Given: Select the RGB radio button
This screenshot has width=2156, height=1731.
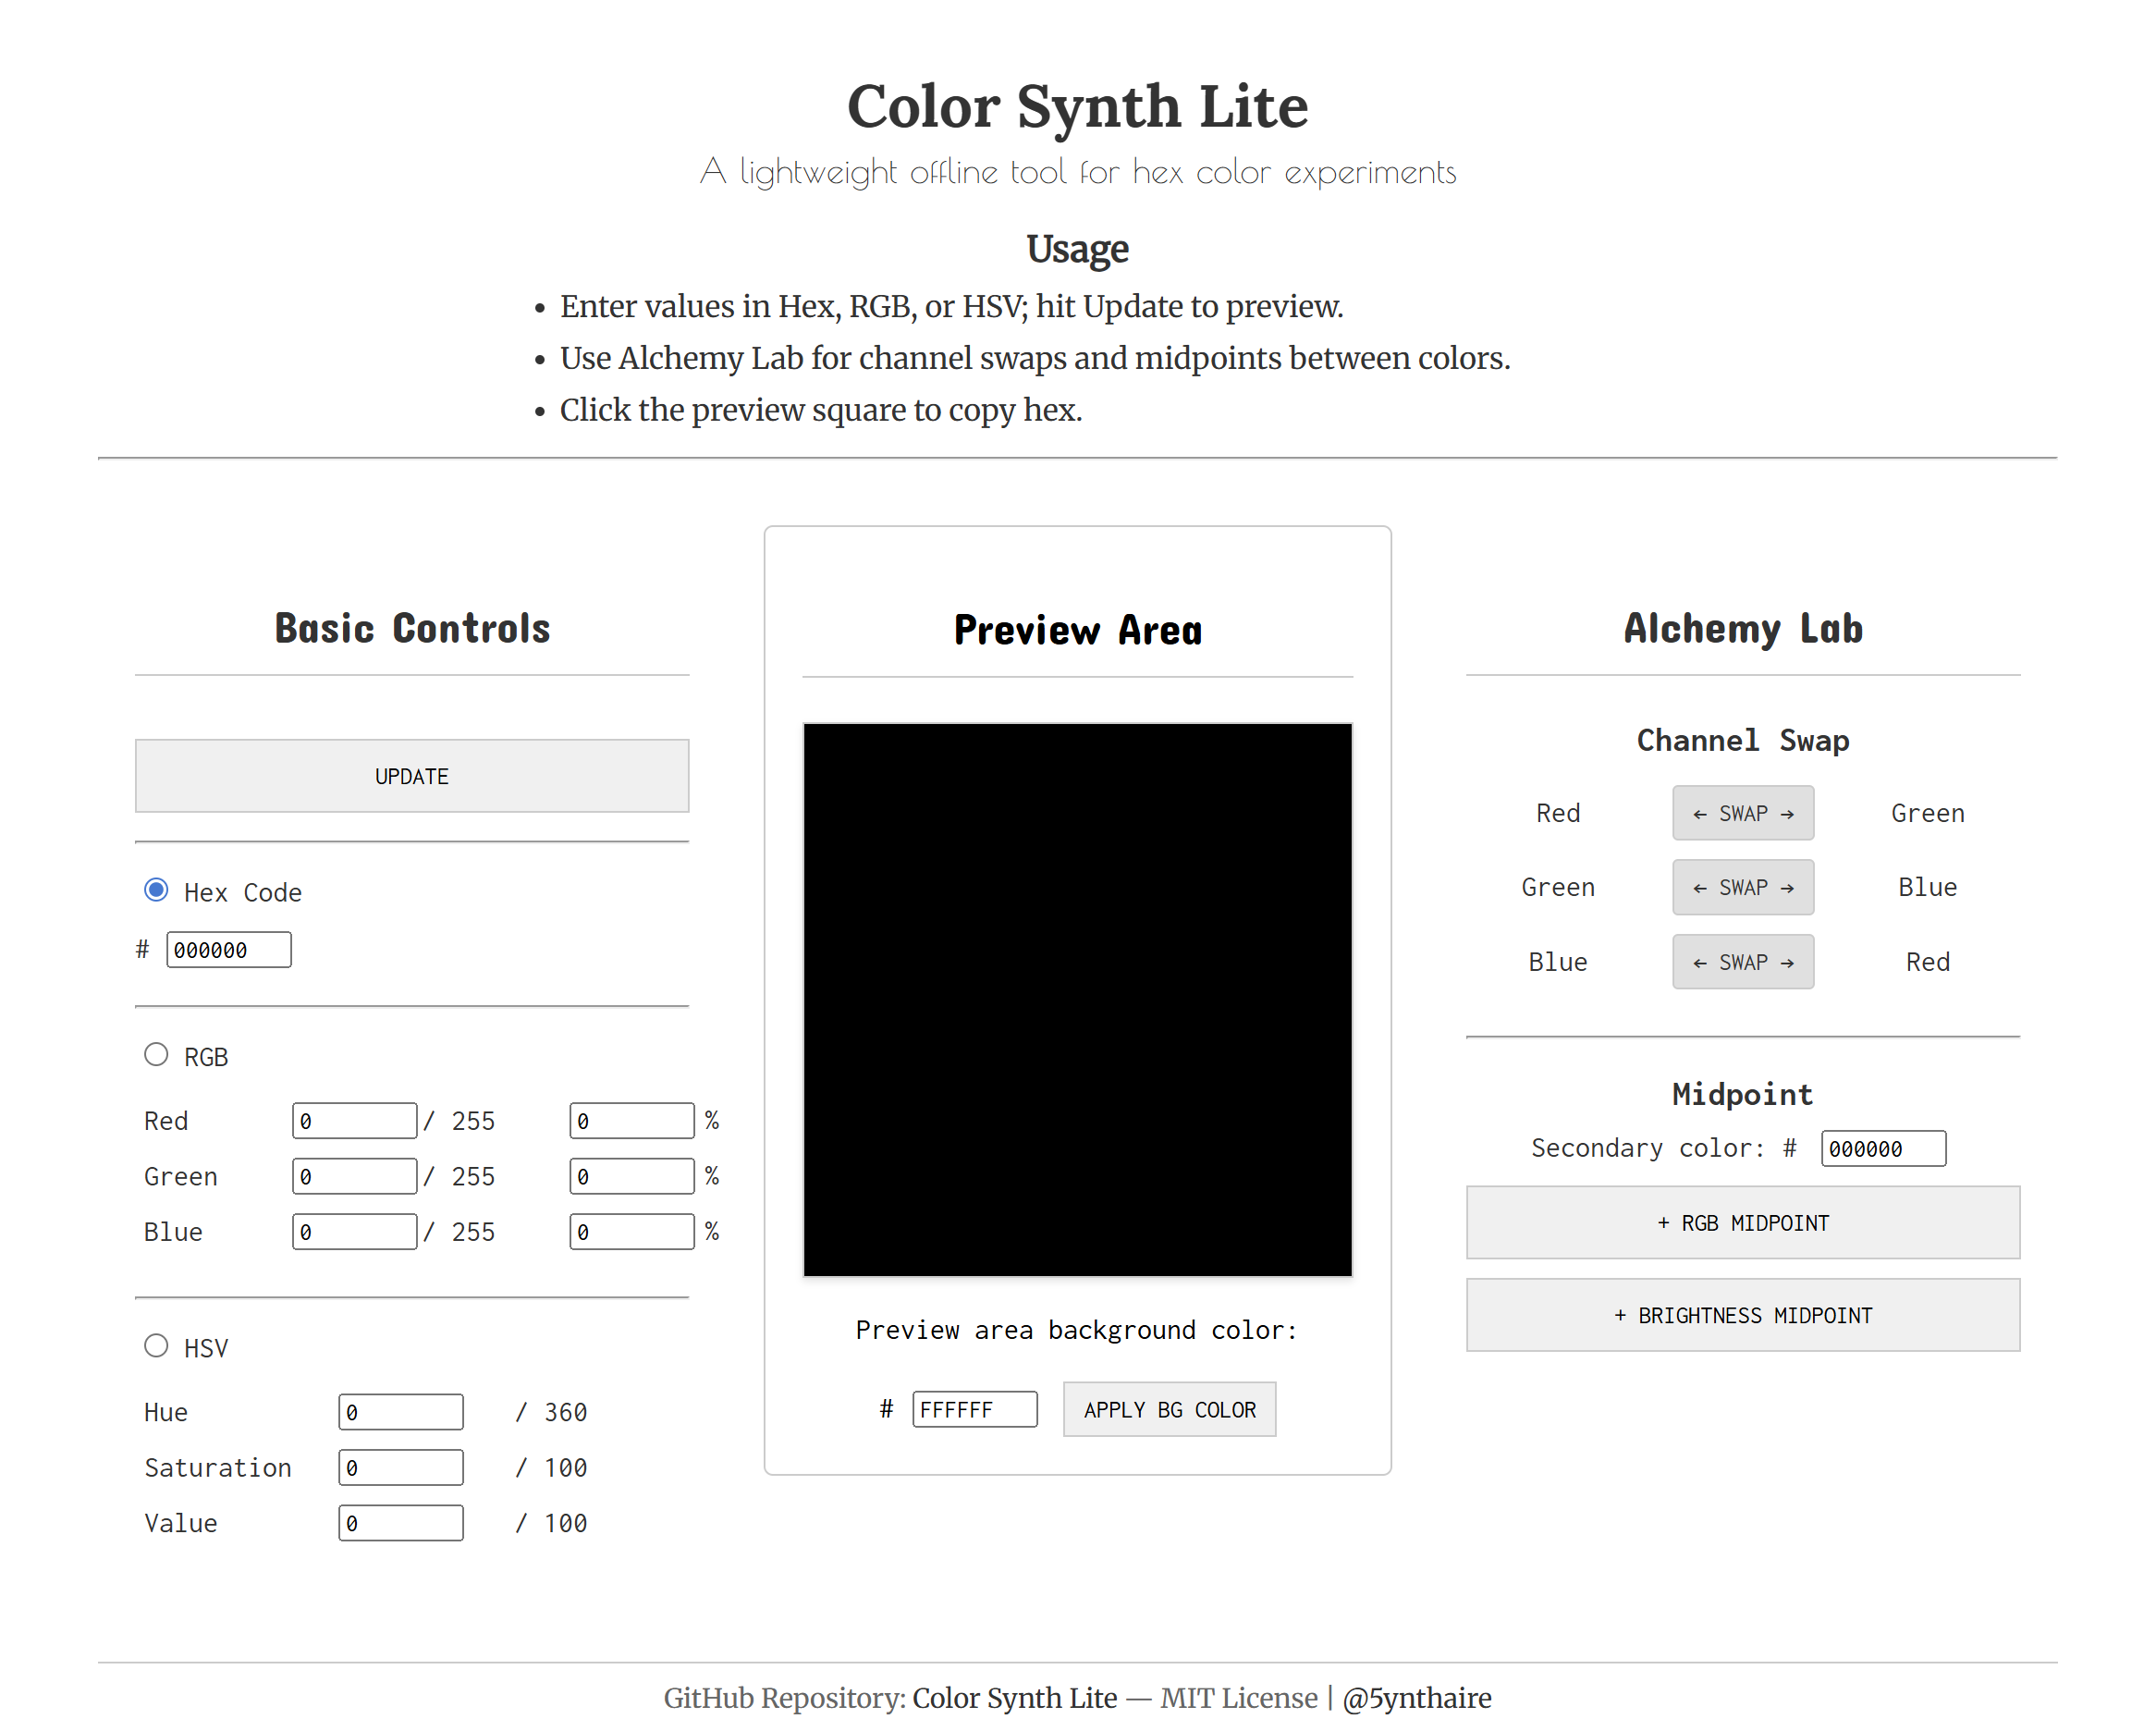Looking at the screenshot, I should pos(156,1054).
